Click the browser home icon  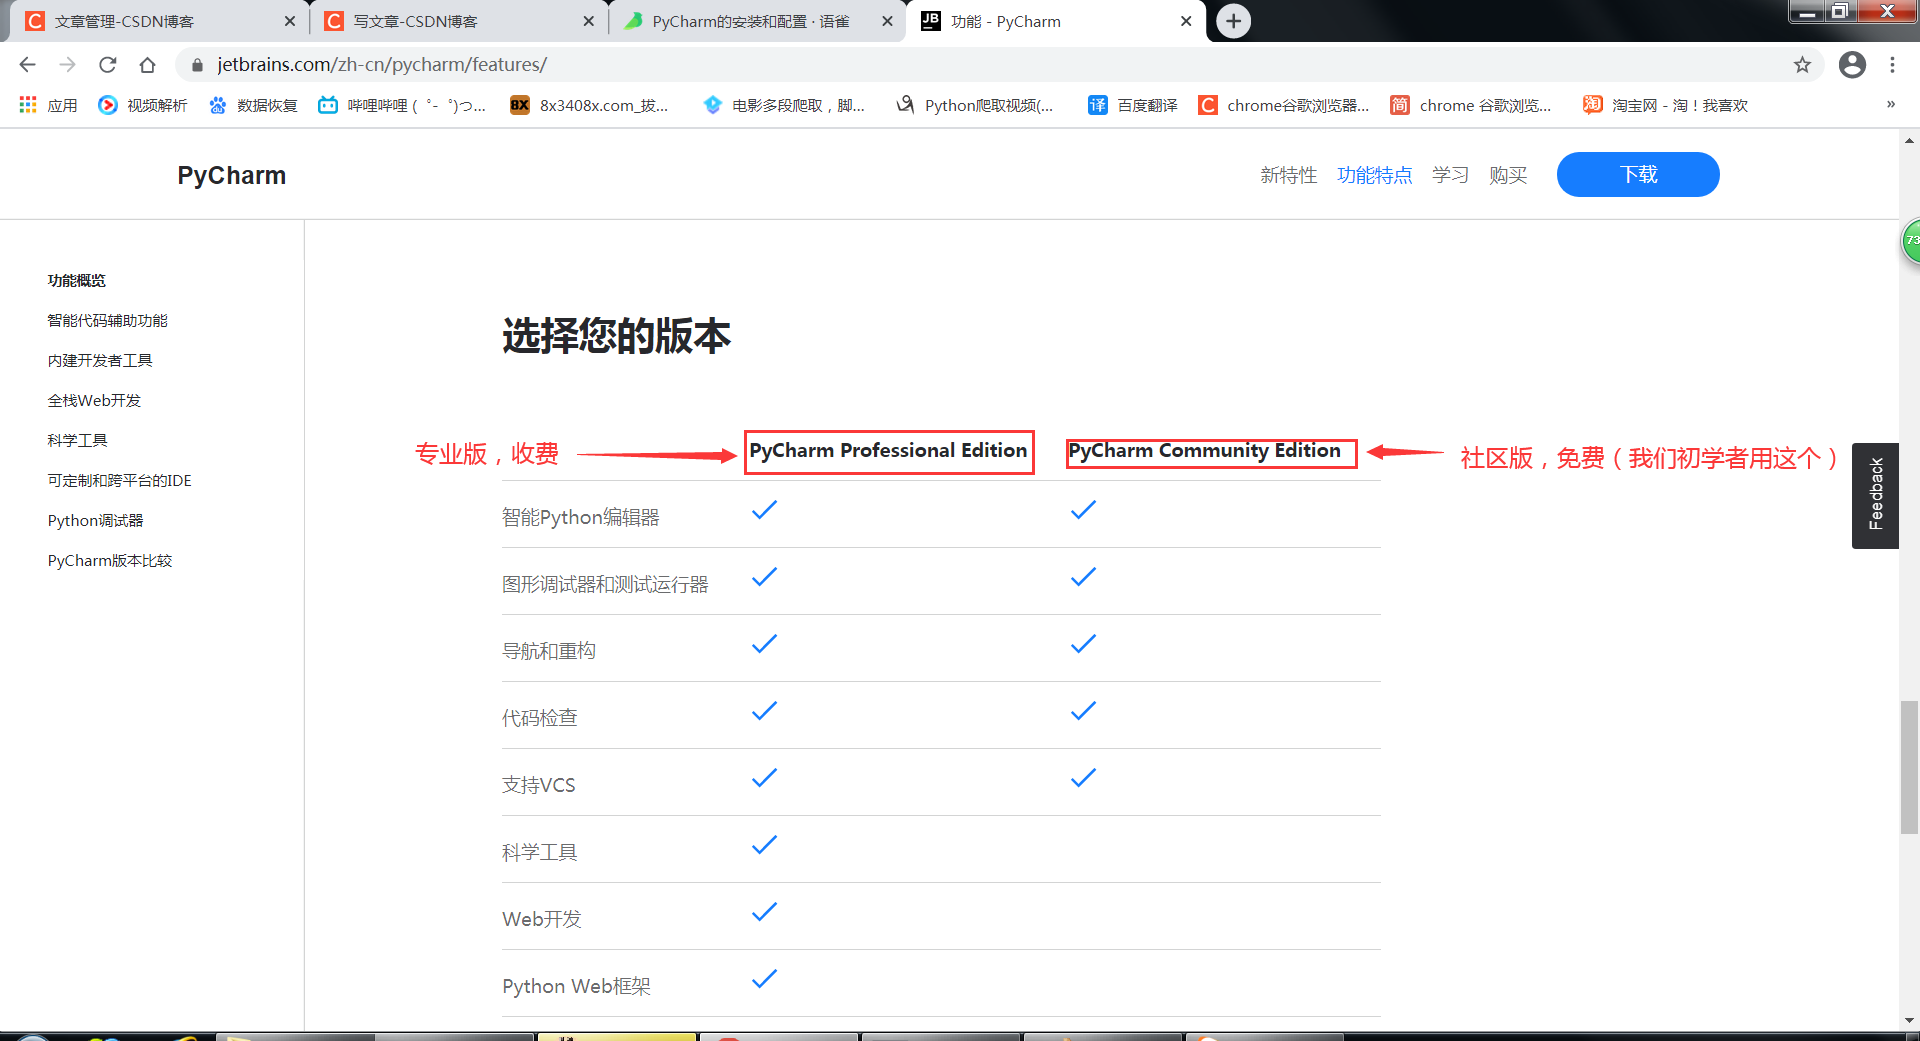coord(148,64)
